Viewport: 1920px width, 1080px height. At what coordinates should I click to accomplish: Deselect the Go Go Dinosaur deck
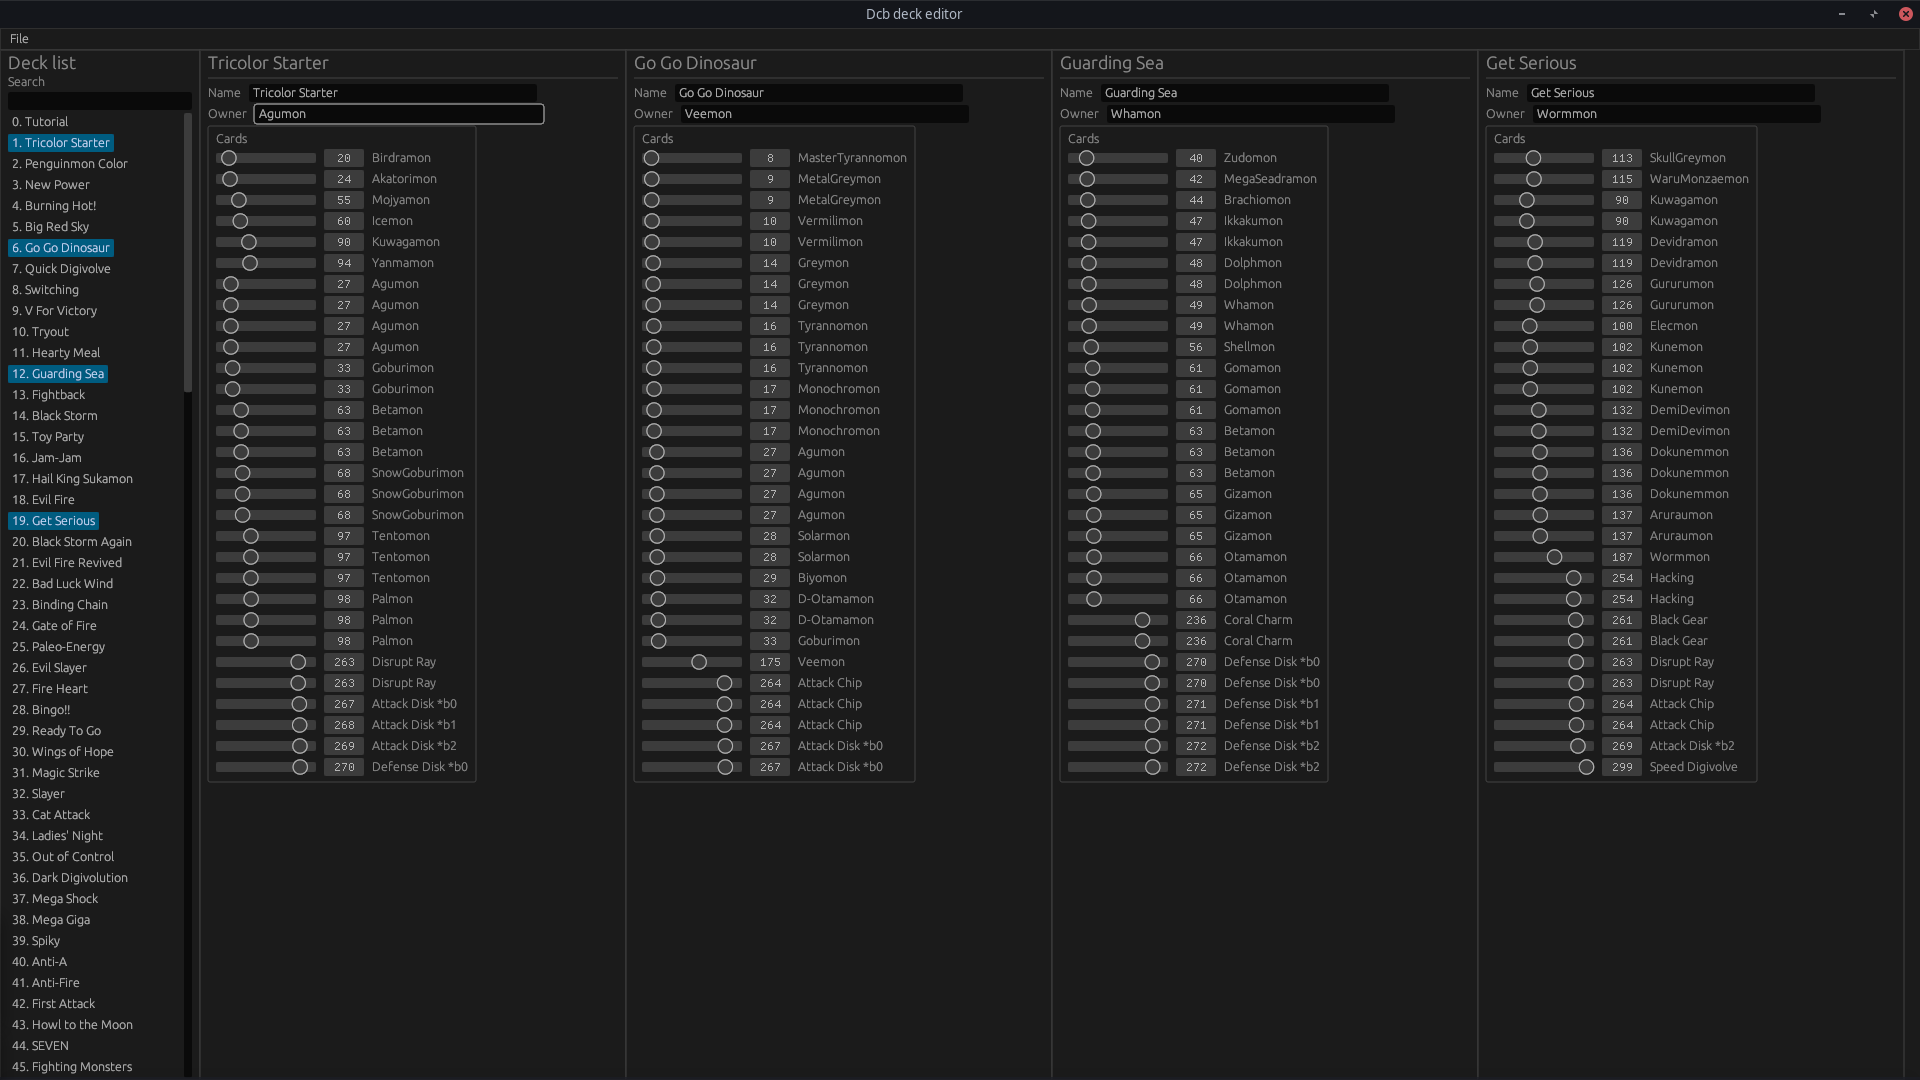pyautogui.click(x=61, y=248)
